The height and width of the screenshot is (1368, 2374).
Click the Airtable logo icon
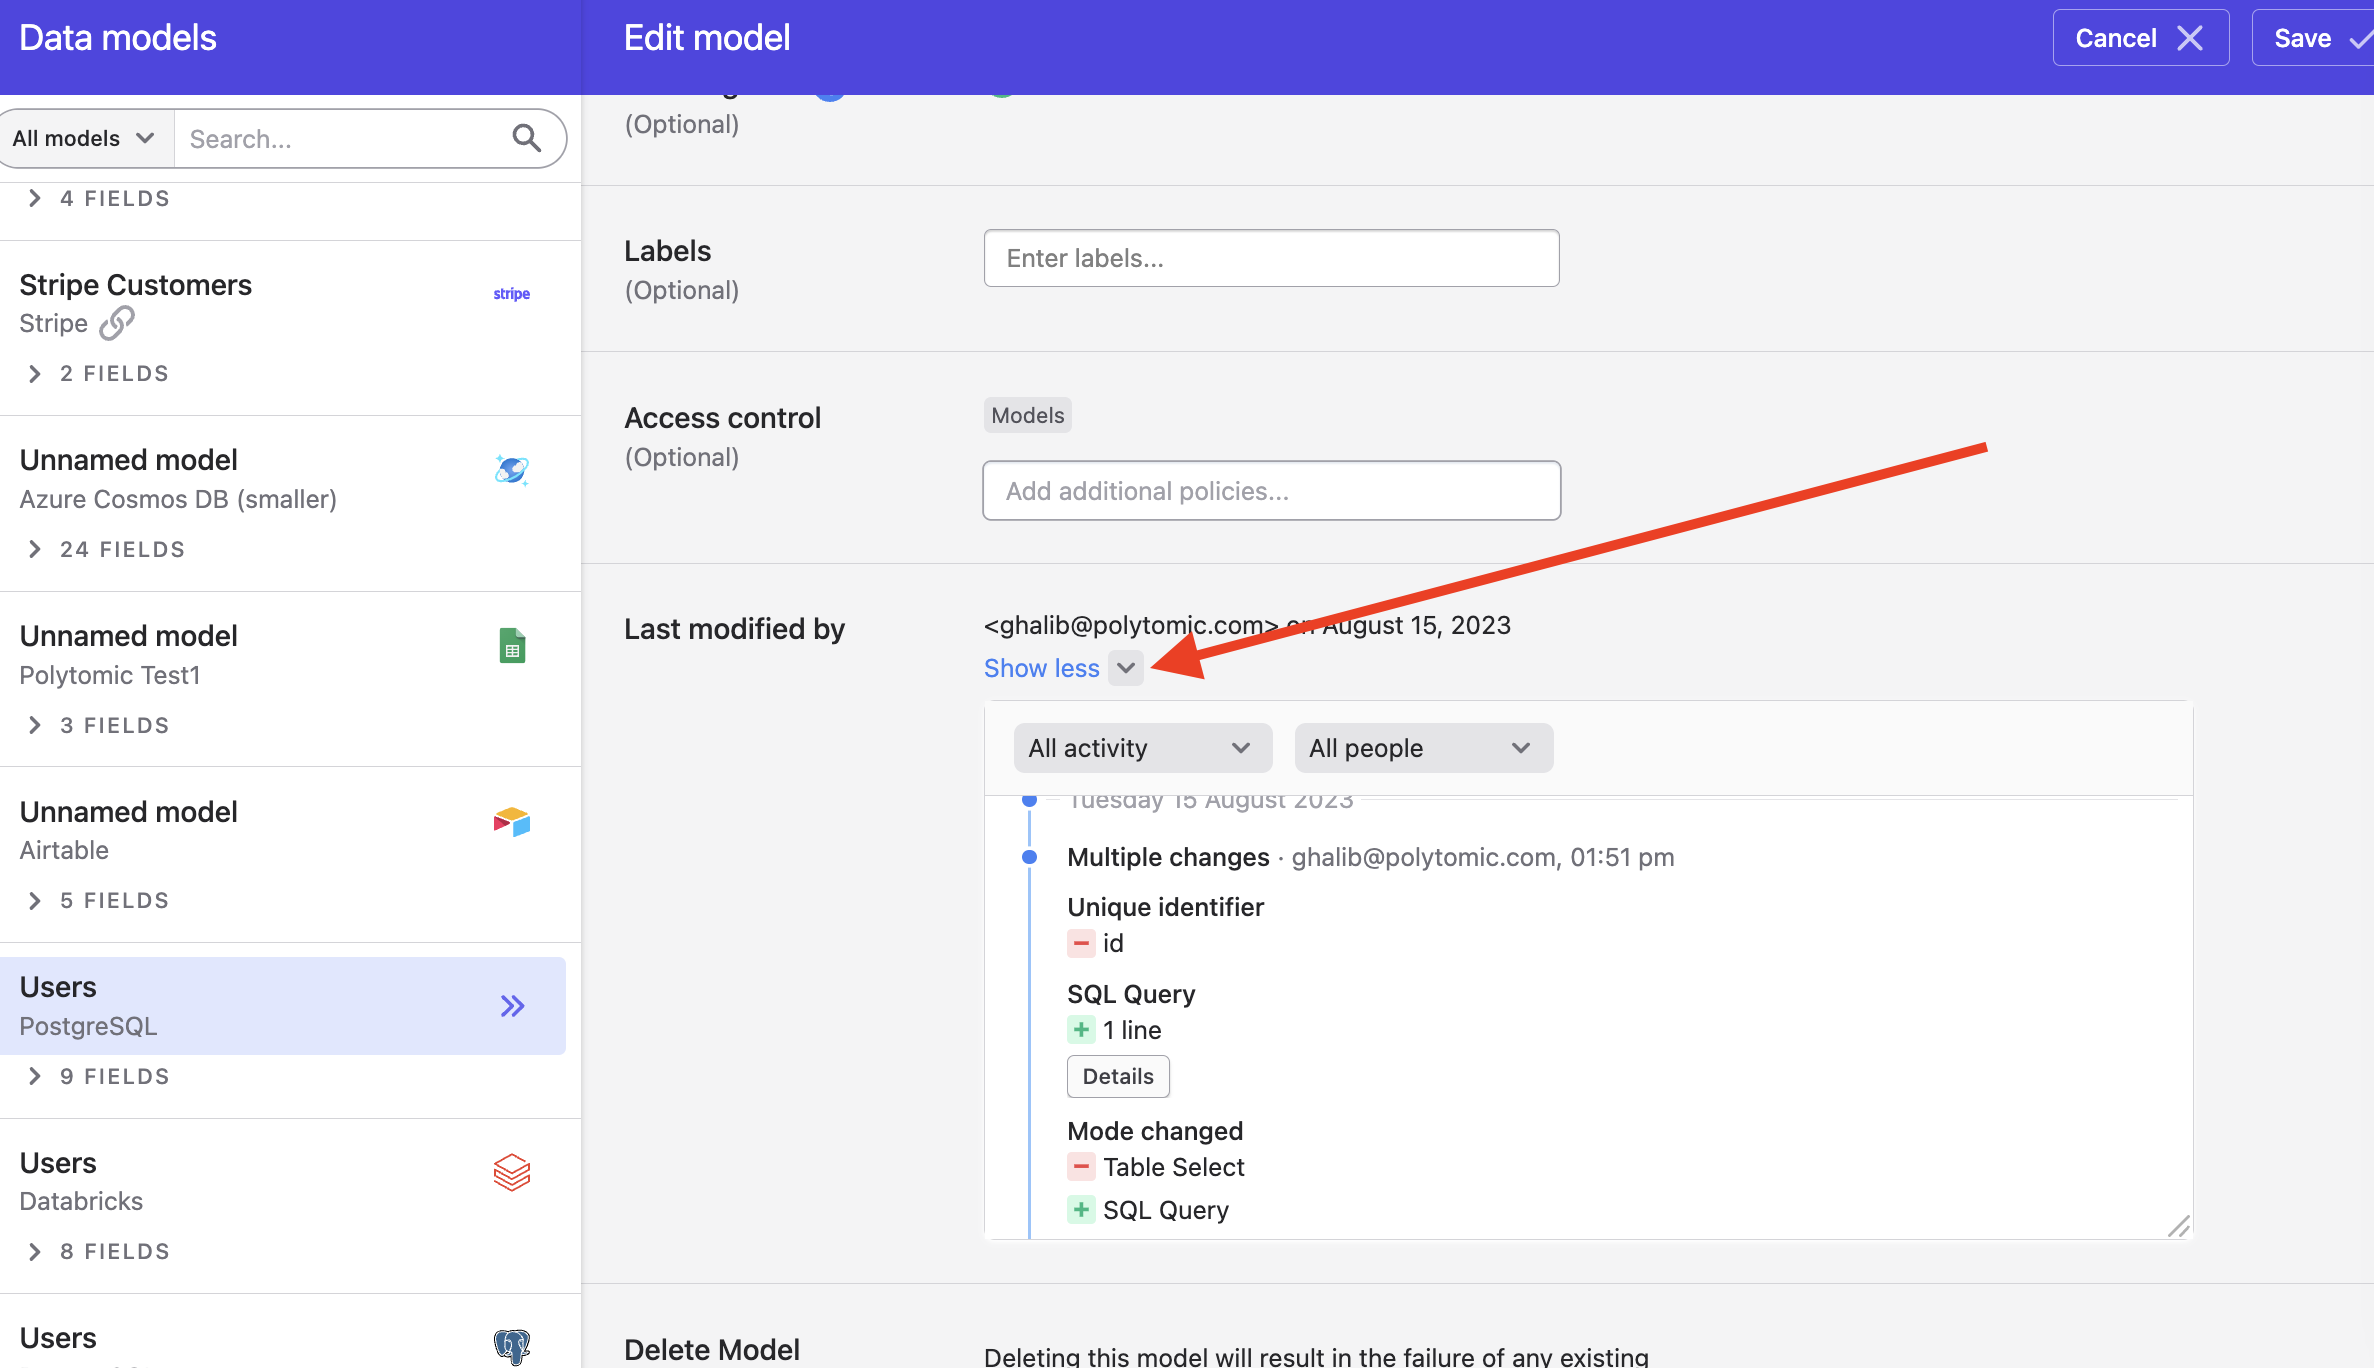(511, 822)
